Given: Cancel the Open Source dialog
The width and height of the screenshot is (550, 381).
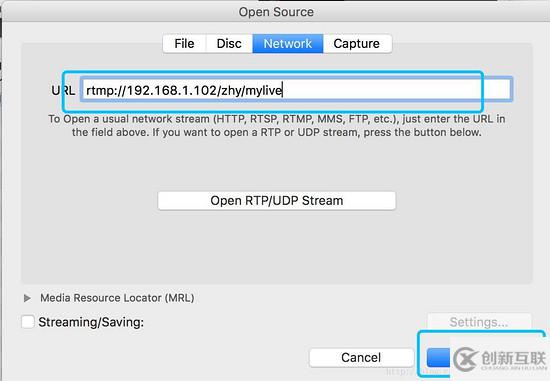Looking at the screenshot, I should pos(361,357).
